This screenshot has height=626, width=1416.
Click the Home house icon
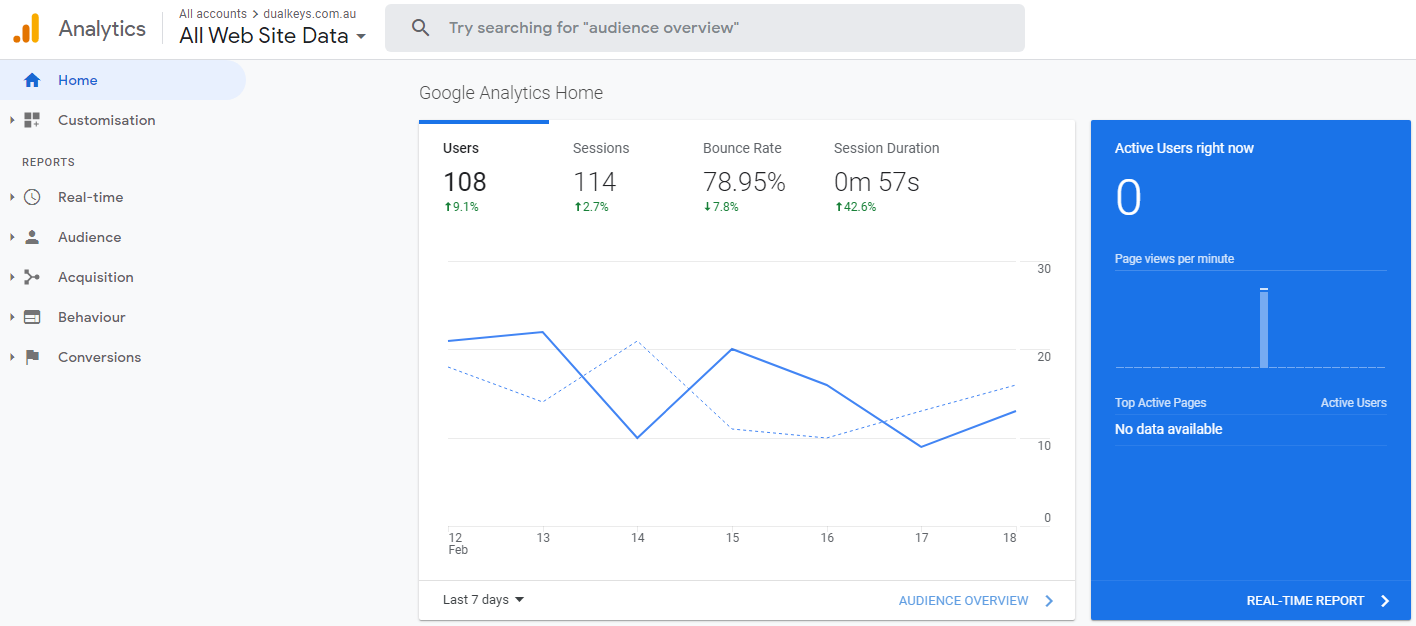pyautogui.click(x=32, y=80)
